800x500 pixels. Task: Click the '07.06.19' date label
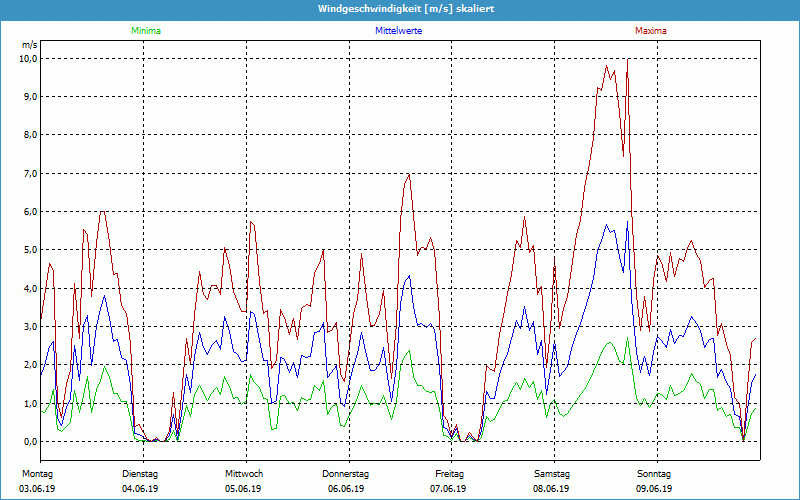[448, 489]
